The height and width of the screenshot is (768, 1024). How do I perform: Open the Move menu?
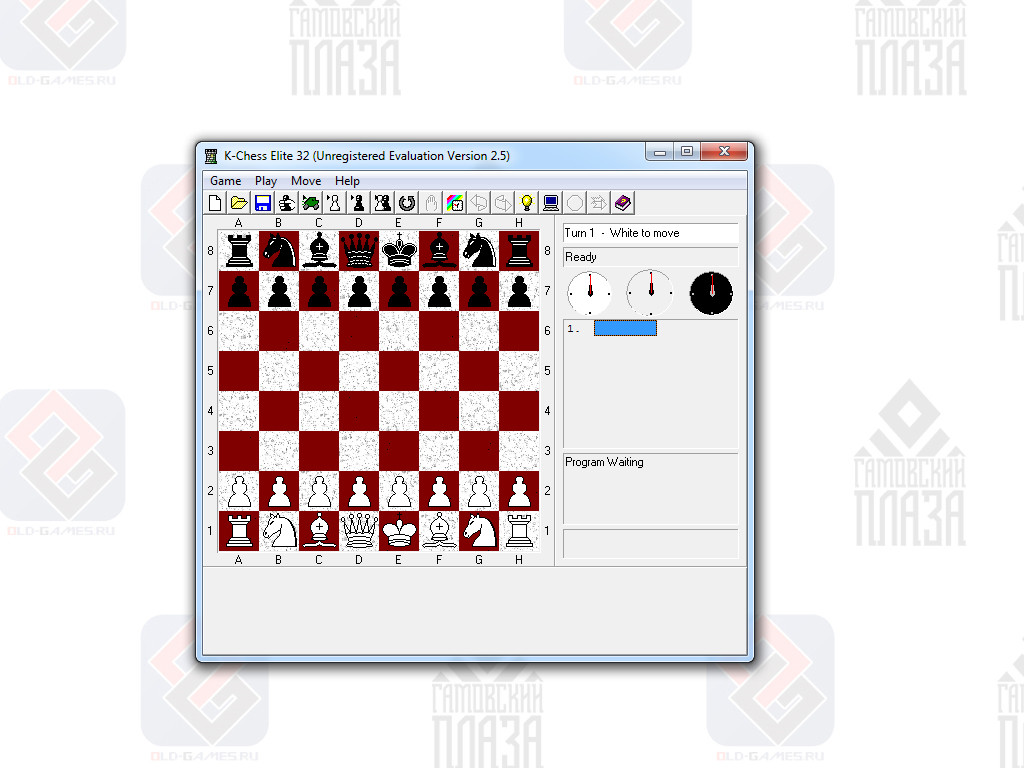tap(306, 181)
